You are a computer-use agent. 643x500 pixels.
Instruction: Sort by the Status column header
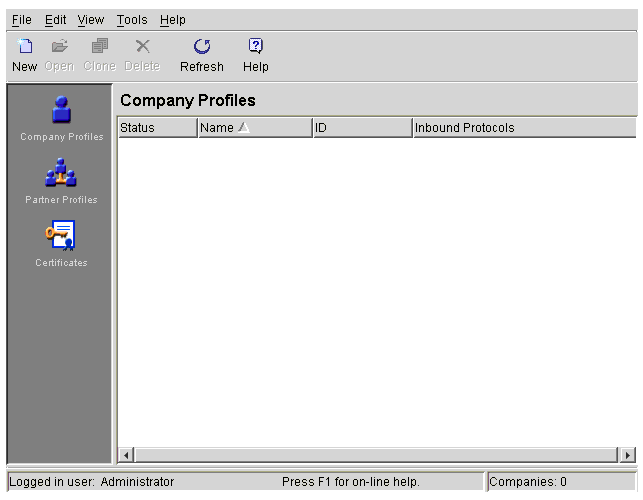click(x=157, y=128)
